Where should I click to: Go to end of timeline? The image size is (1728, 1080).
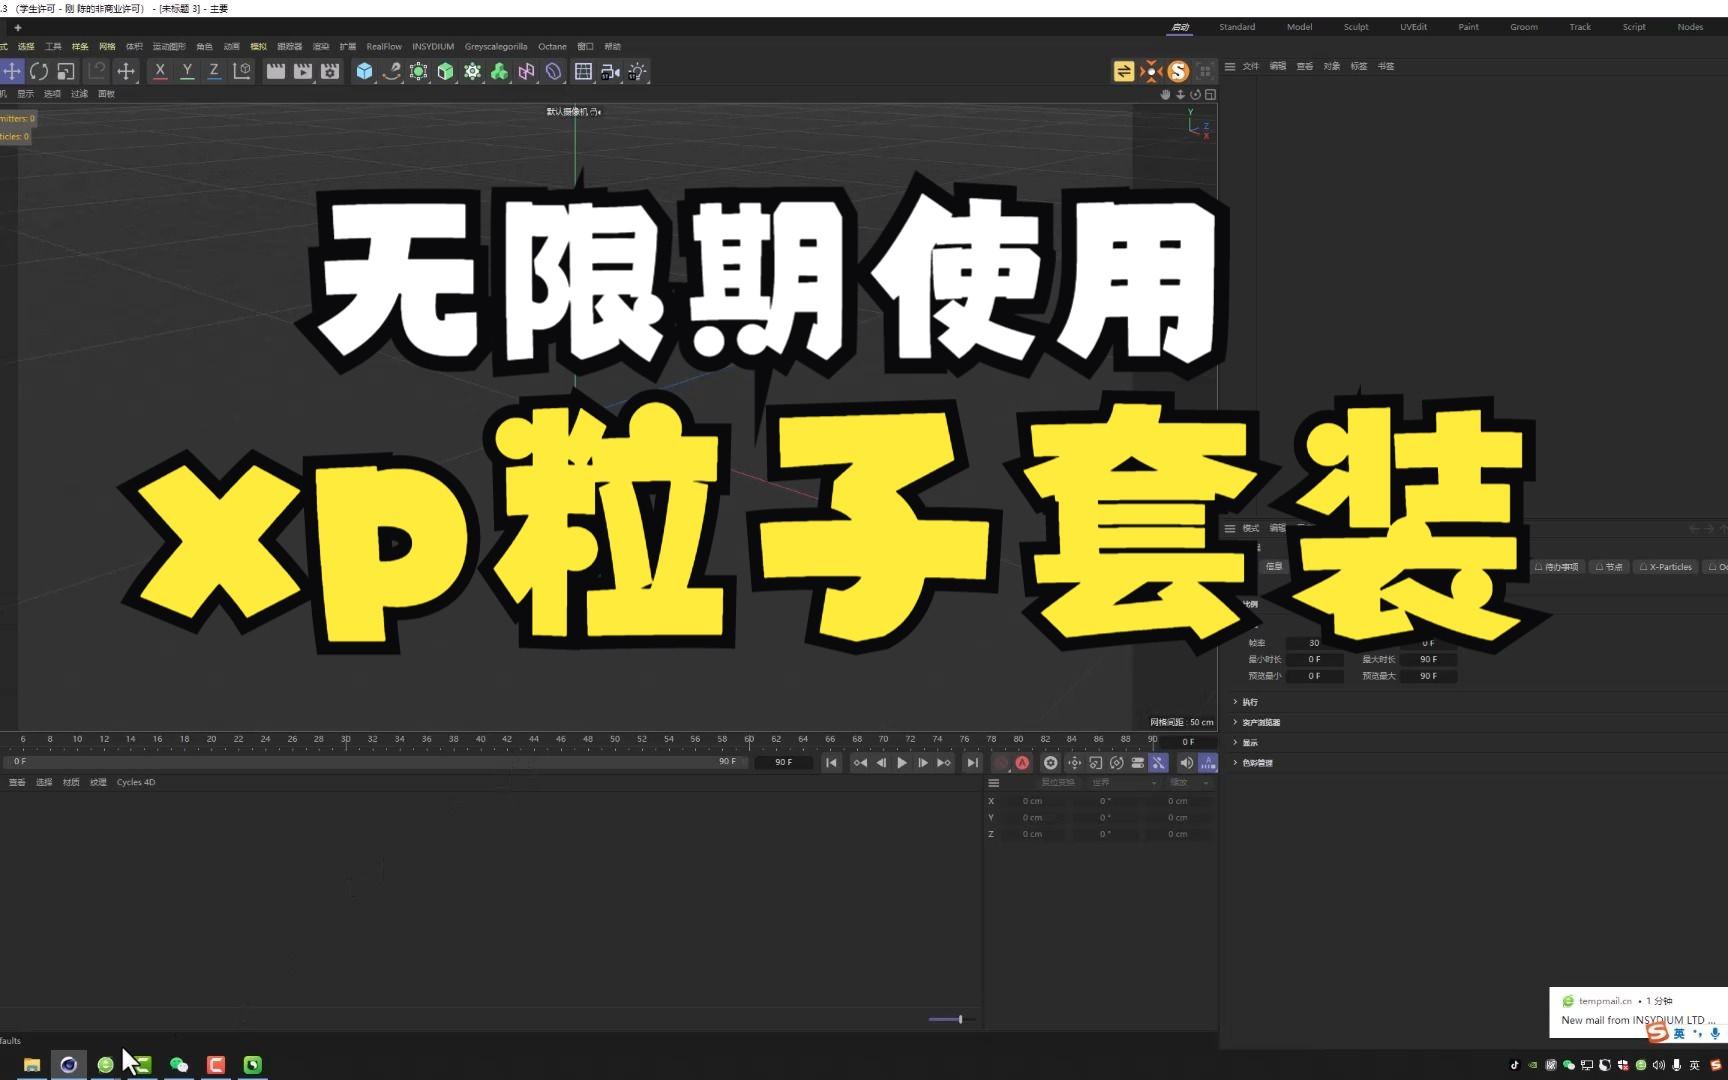click(x=972, y=762)
